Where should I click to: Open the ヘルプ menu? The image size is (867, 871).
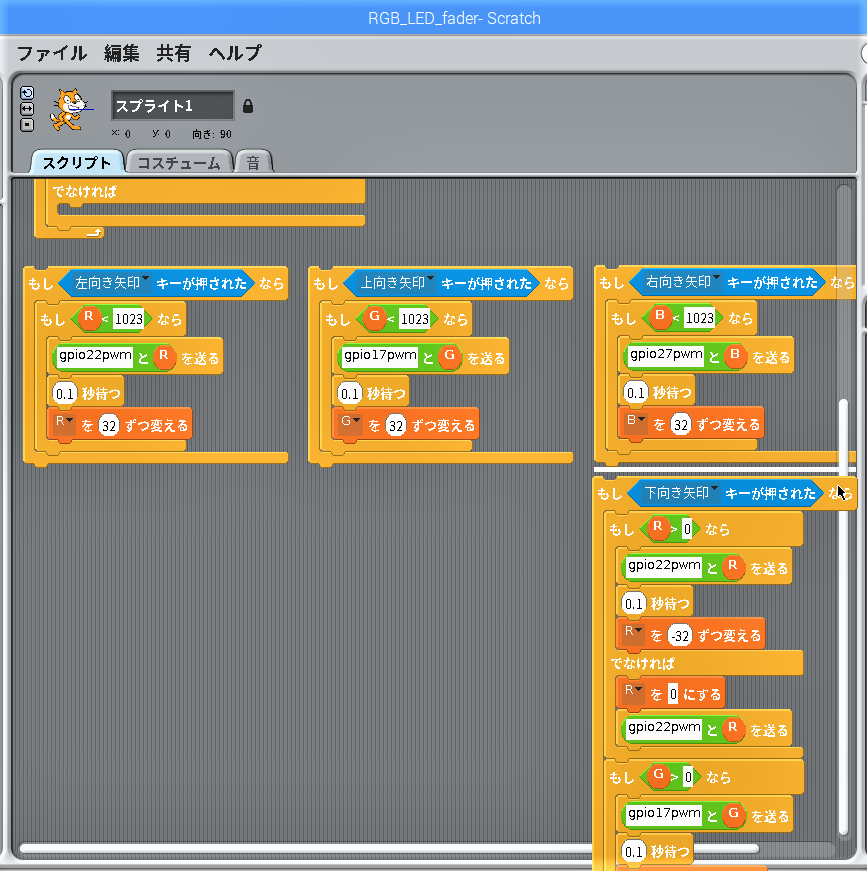[235, 53]
